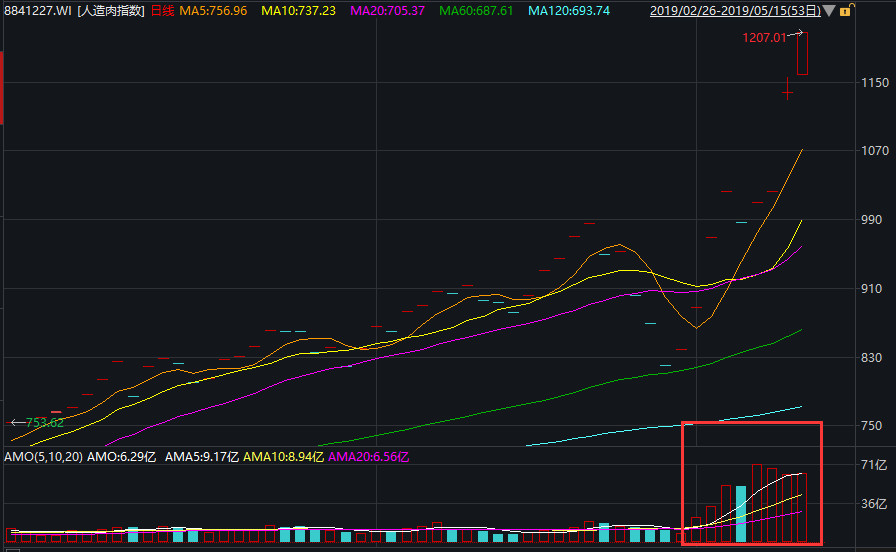The height and width of the screenshot is (552, 896).
Task: Toggle the yellow MA10:737.23 indicator label
Action: tap(298, 11)
